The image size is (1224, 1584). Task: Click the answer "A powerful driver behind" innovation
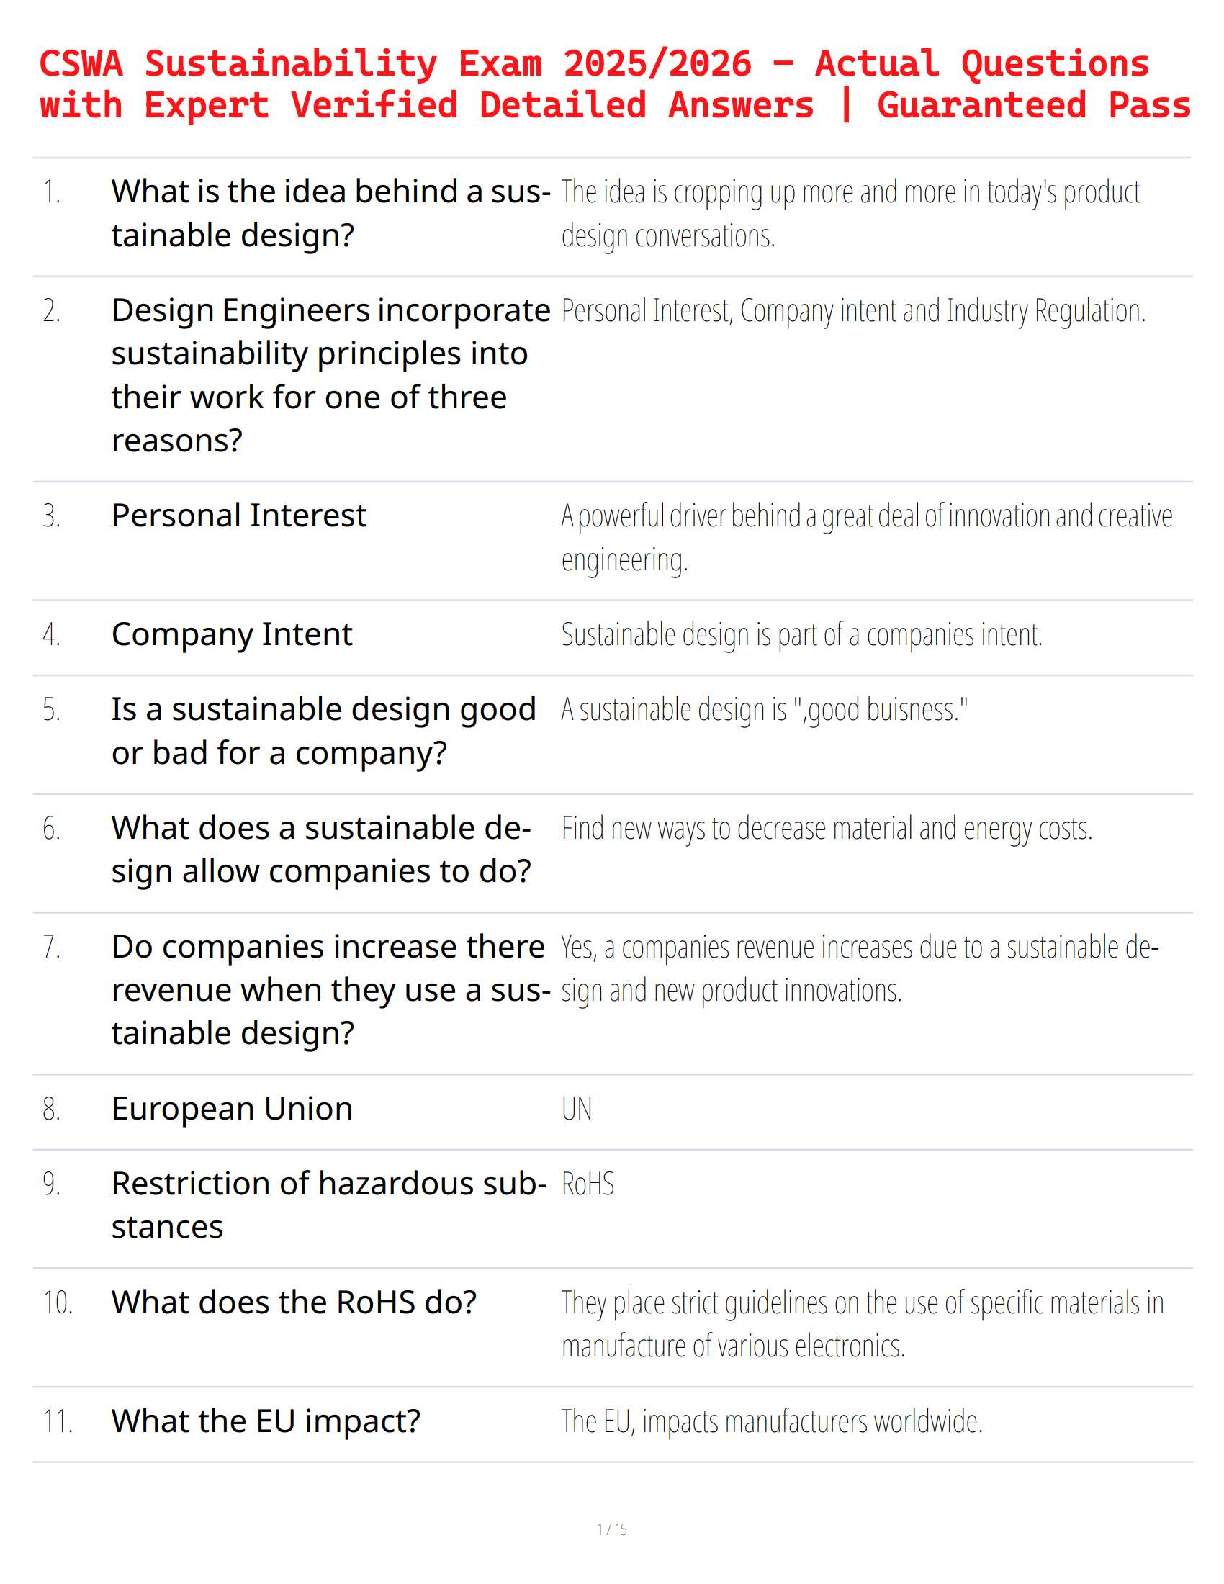tap(866, 537)
